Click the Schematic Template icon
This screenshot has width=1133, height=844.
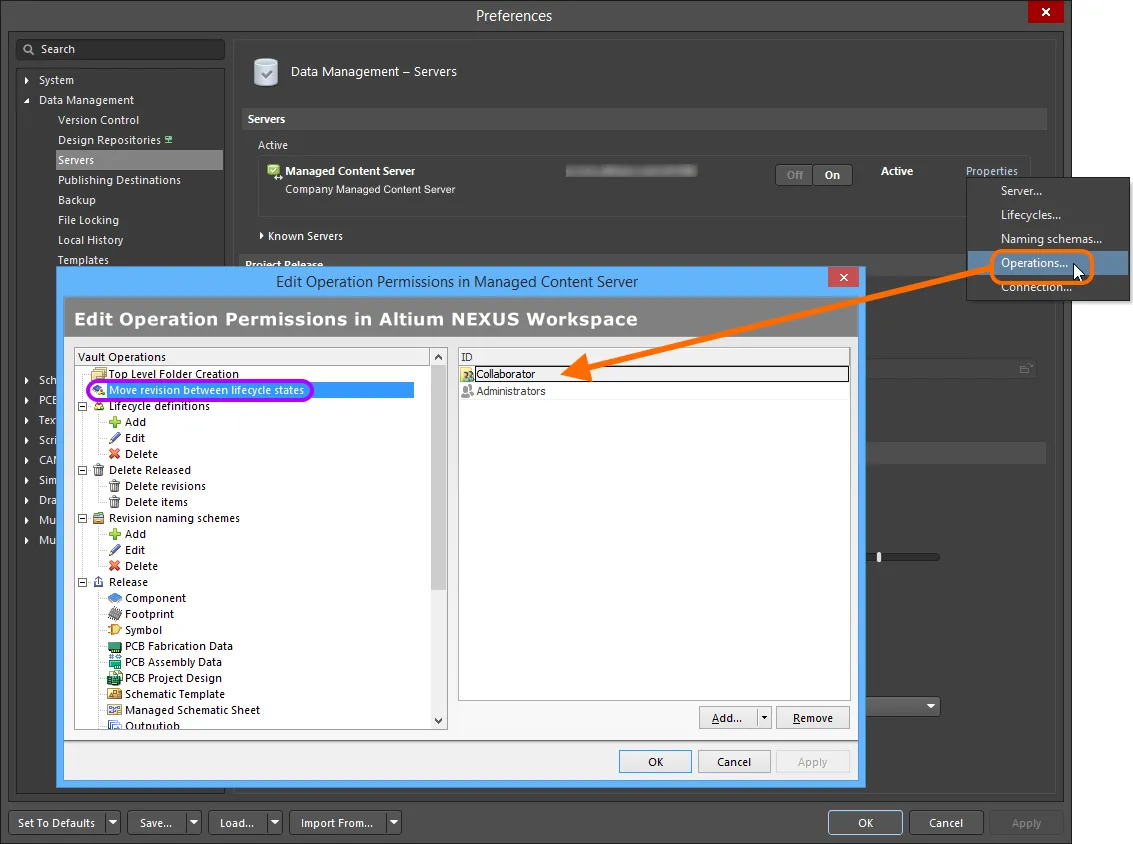click(x=115, y=694)
